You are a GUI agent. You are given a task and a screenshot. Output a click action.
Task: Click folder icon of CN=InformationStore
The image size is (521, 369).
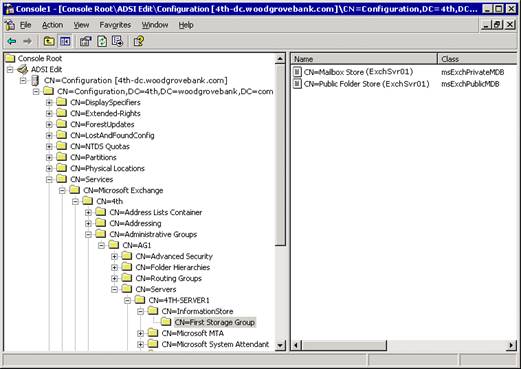tap(153, 311)
